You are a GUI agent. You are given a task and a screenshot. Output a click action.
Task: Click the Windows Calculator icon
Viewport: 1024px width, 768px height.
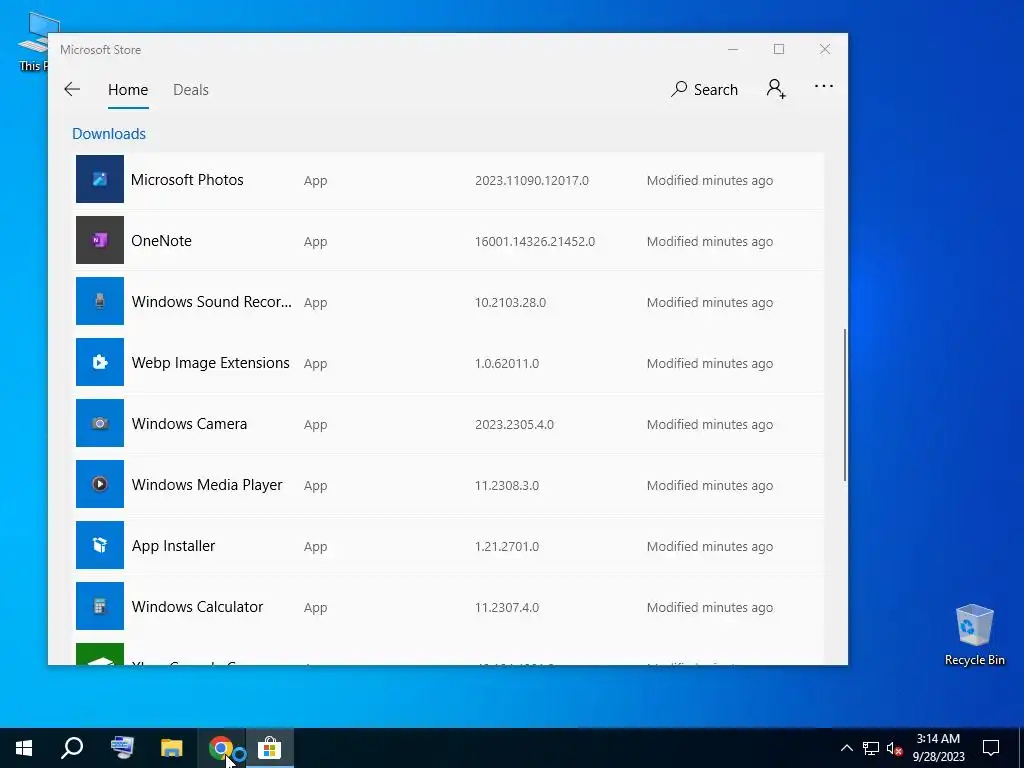click(100, 606)
